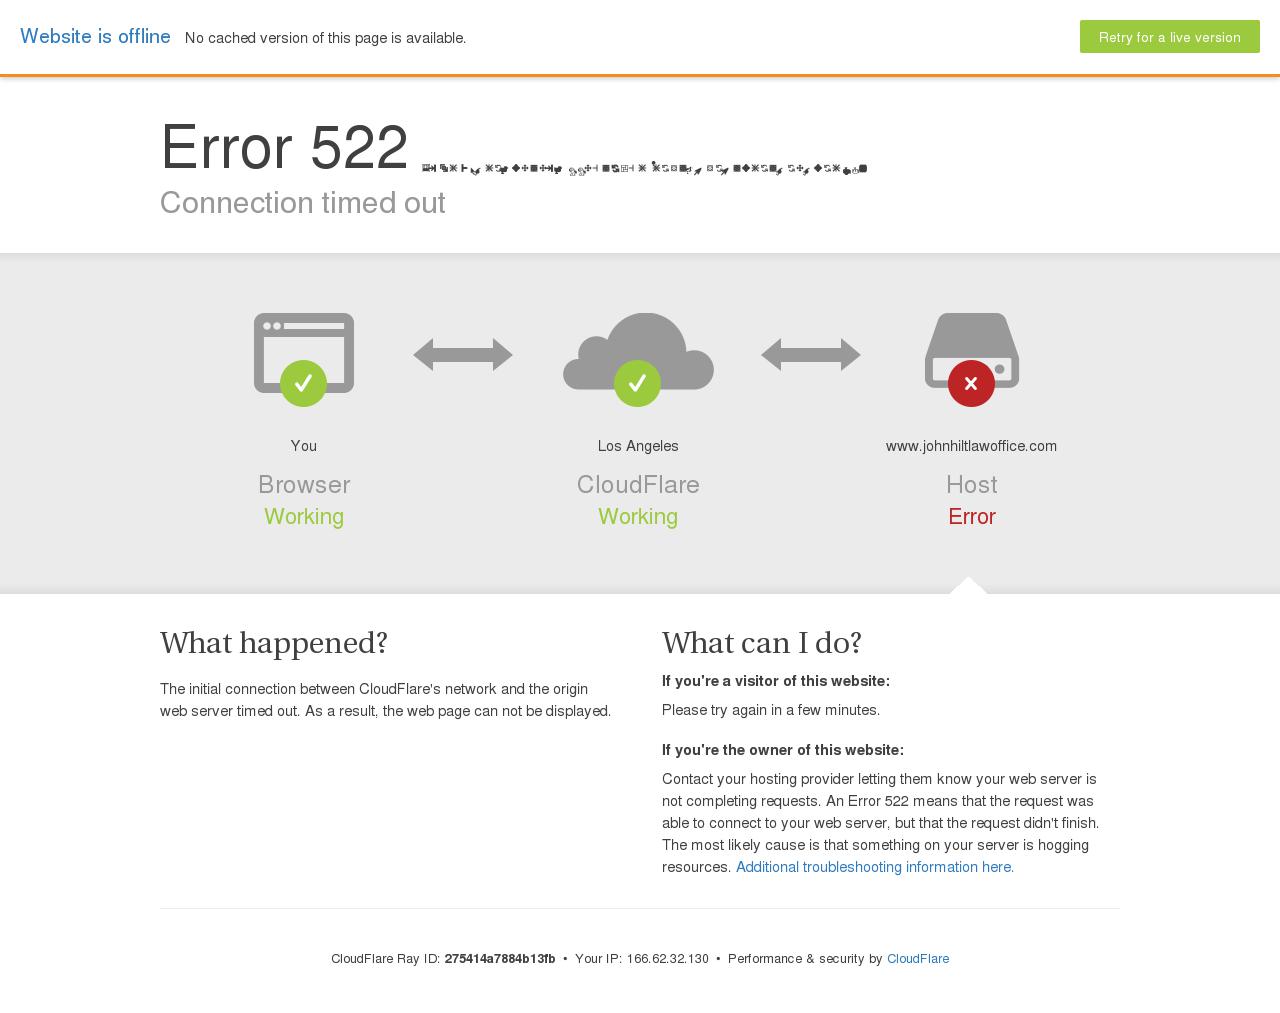Click the green checkmark on browser icon

(304, 383)
